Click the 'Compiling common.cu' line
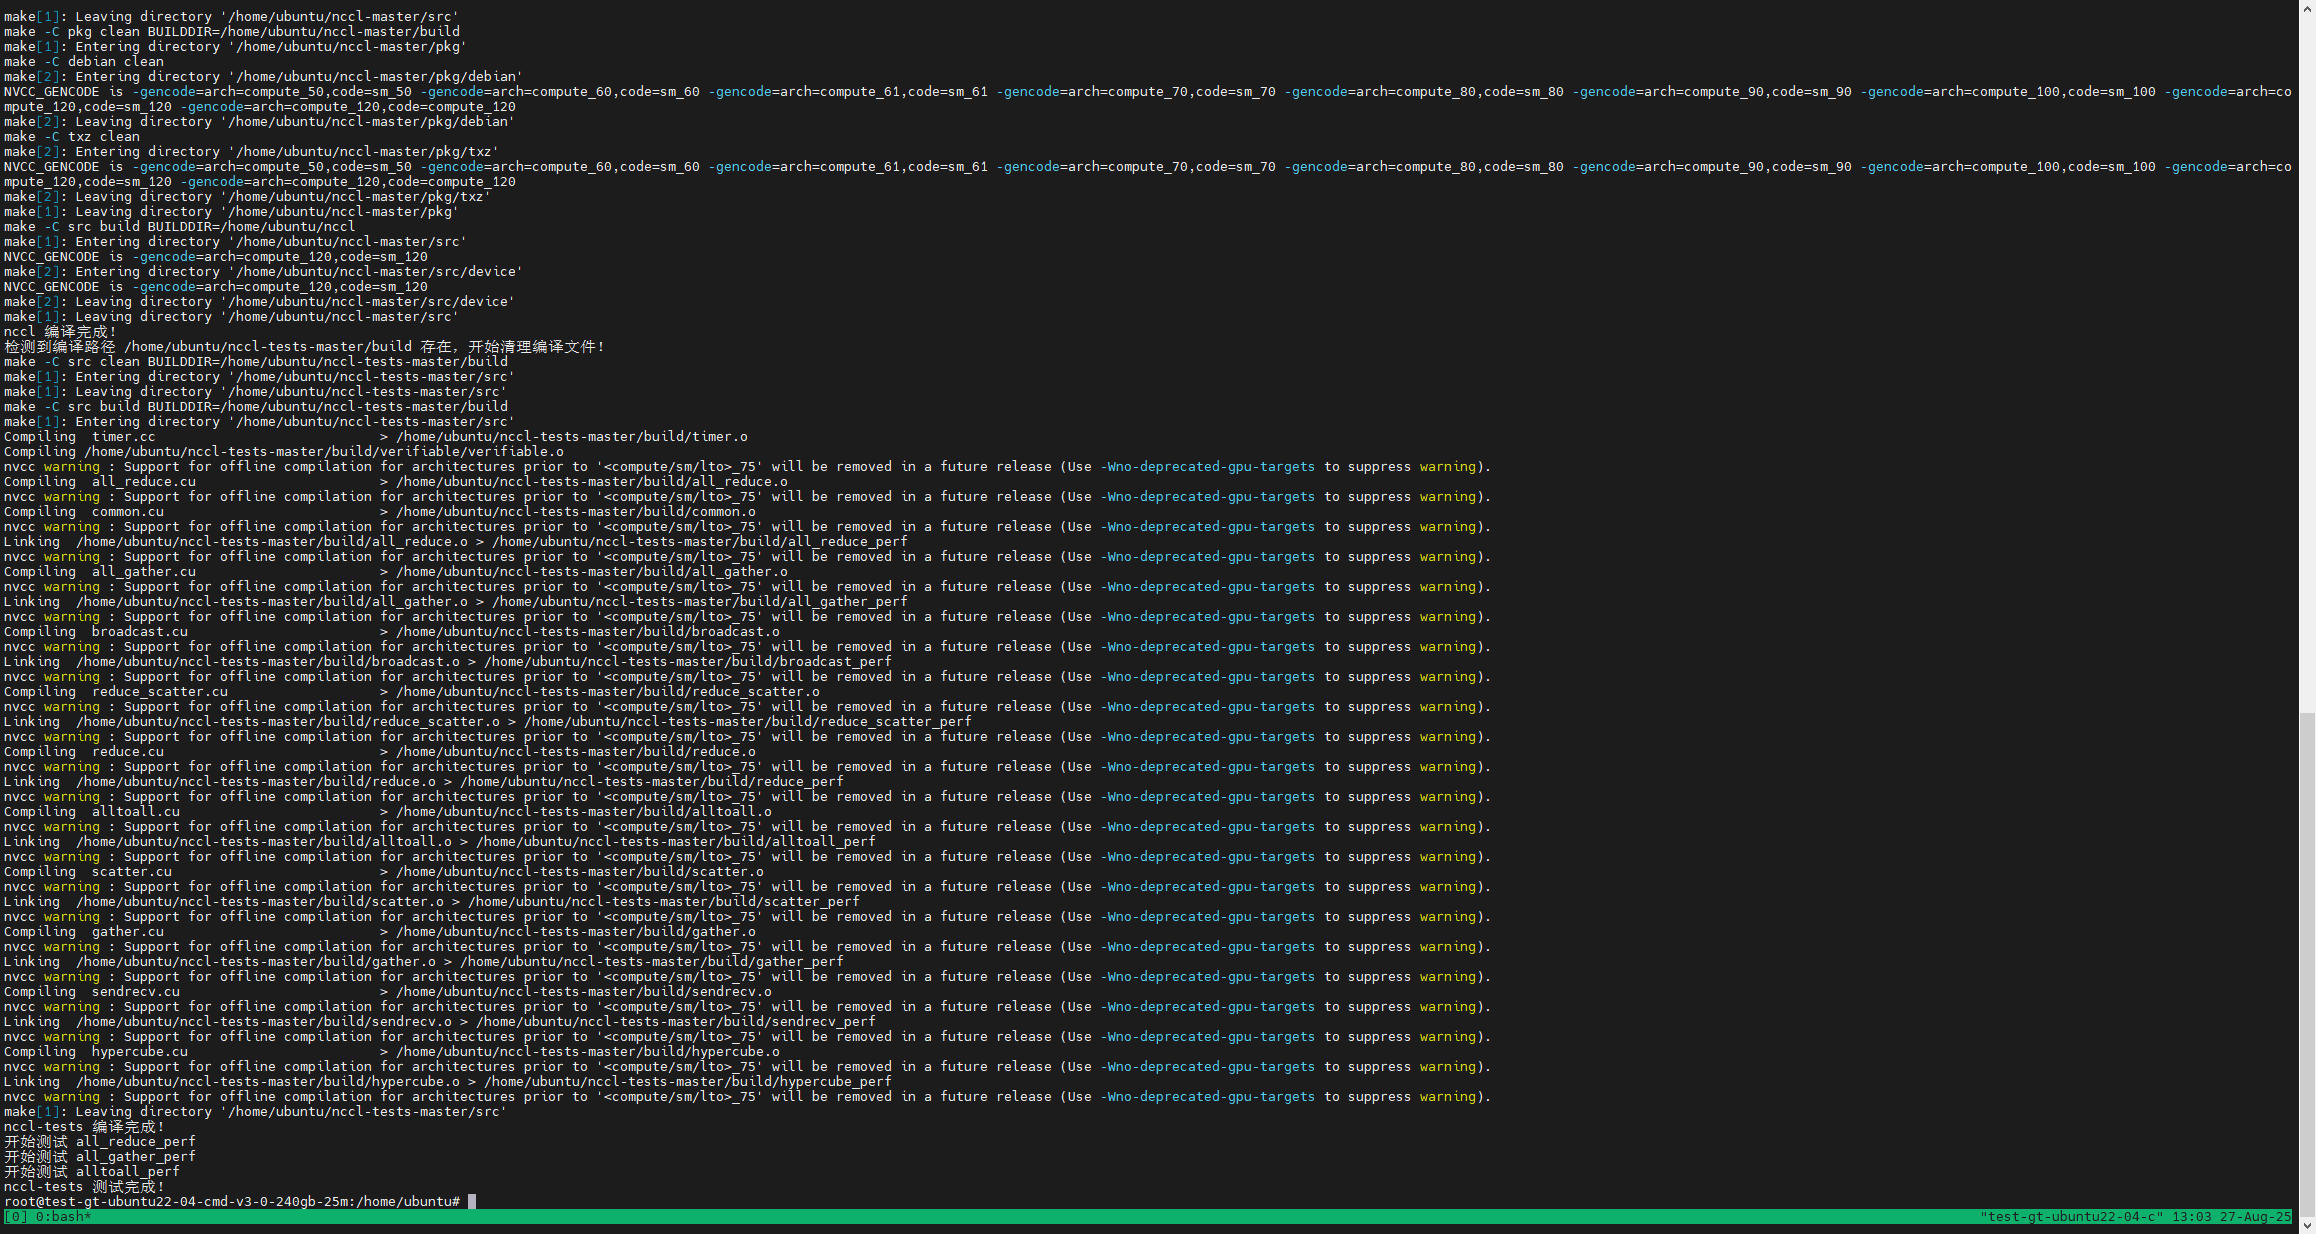Screen dimensions: 2316x1234 pyautogui.click(x=380, y=512)
